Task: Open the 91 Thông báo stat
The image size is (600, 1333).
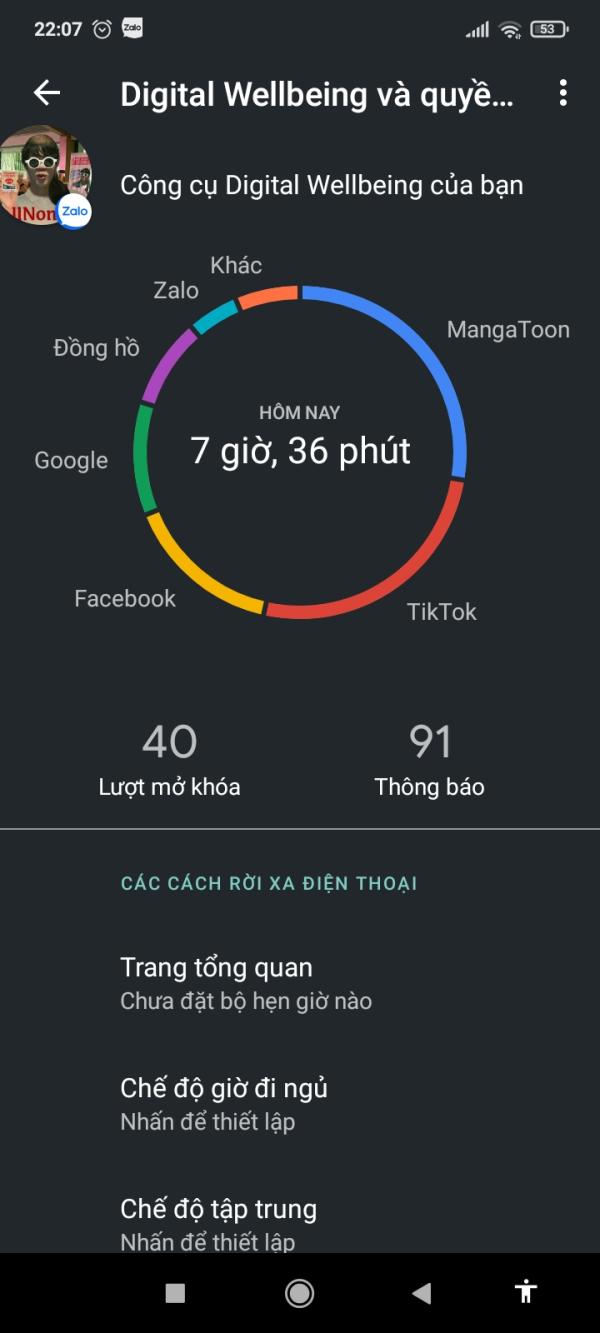Action: click(430, 760)
